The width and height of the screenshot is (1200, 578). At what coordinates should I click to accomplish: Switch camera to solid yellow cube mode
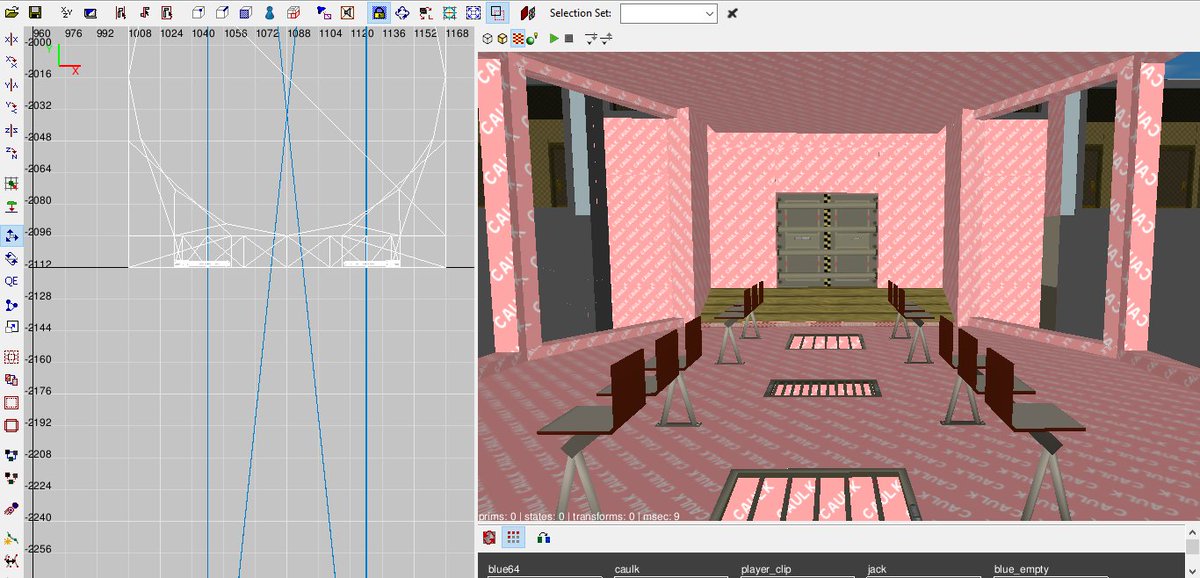[503, 38]
